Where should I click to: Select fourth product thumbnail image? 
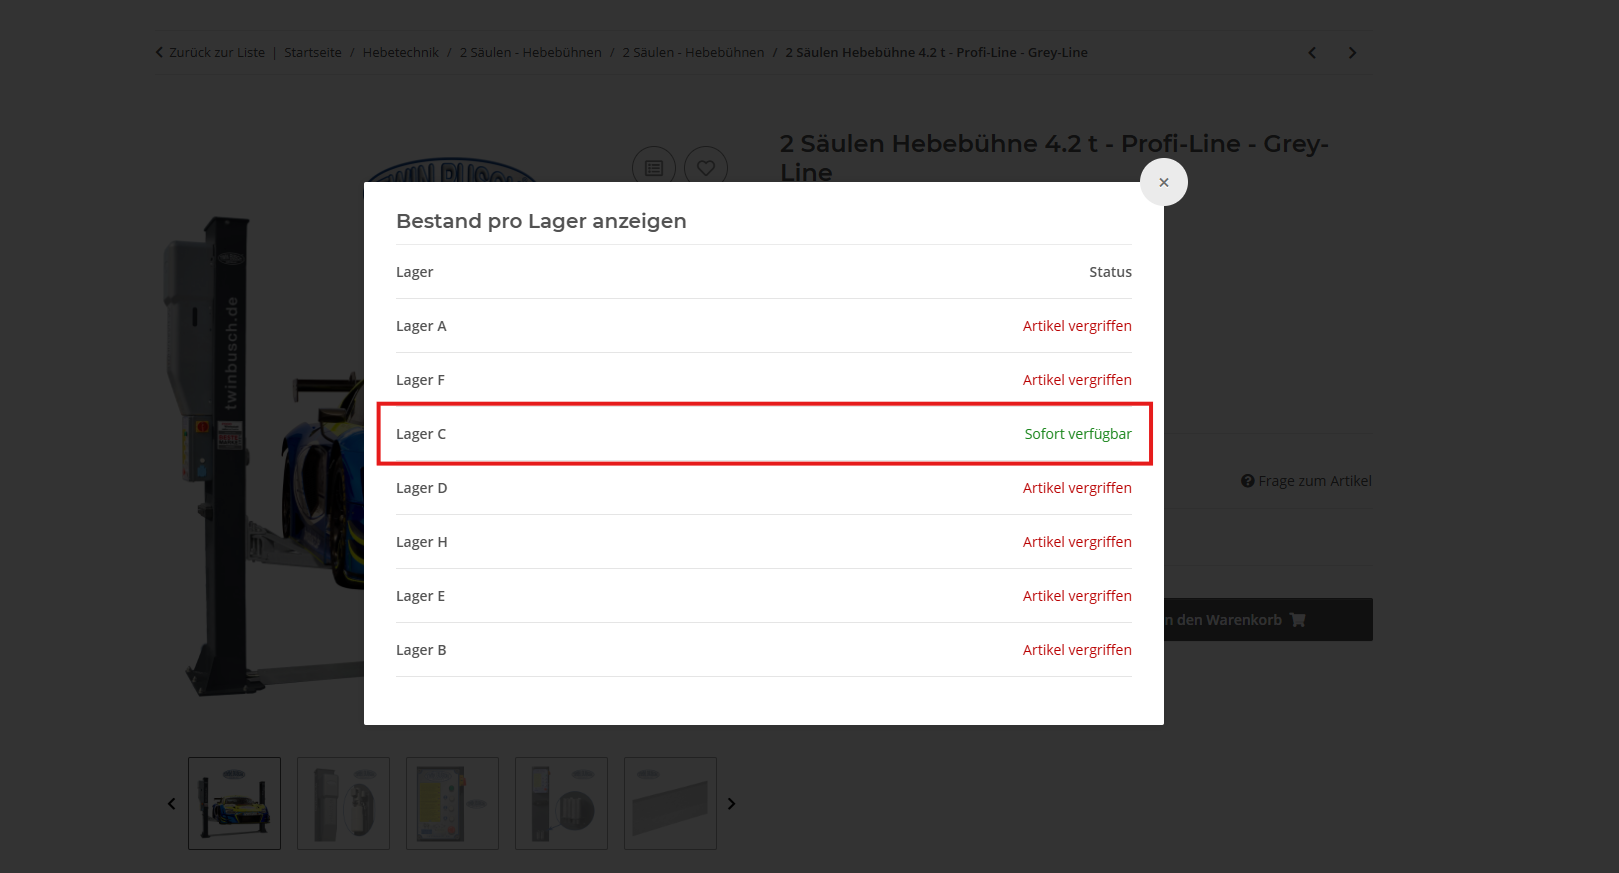click(x=561, y=803)
